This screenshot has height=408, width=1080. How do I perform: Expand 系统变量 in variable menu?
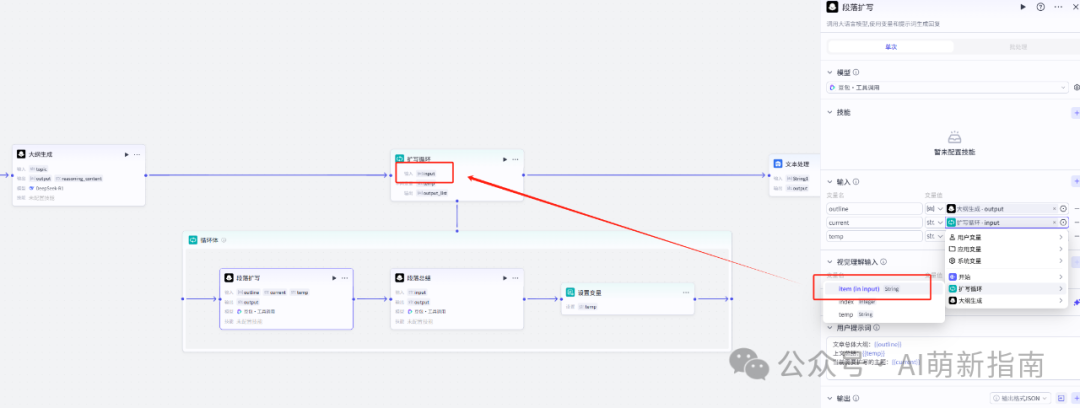point(1006,261)
